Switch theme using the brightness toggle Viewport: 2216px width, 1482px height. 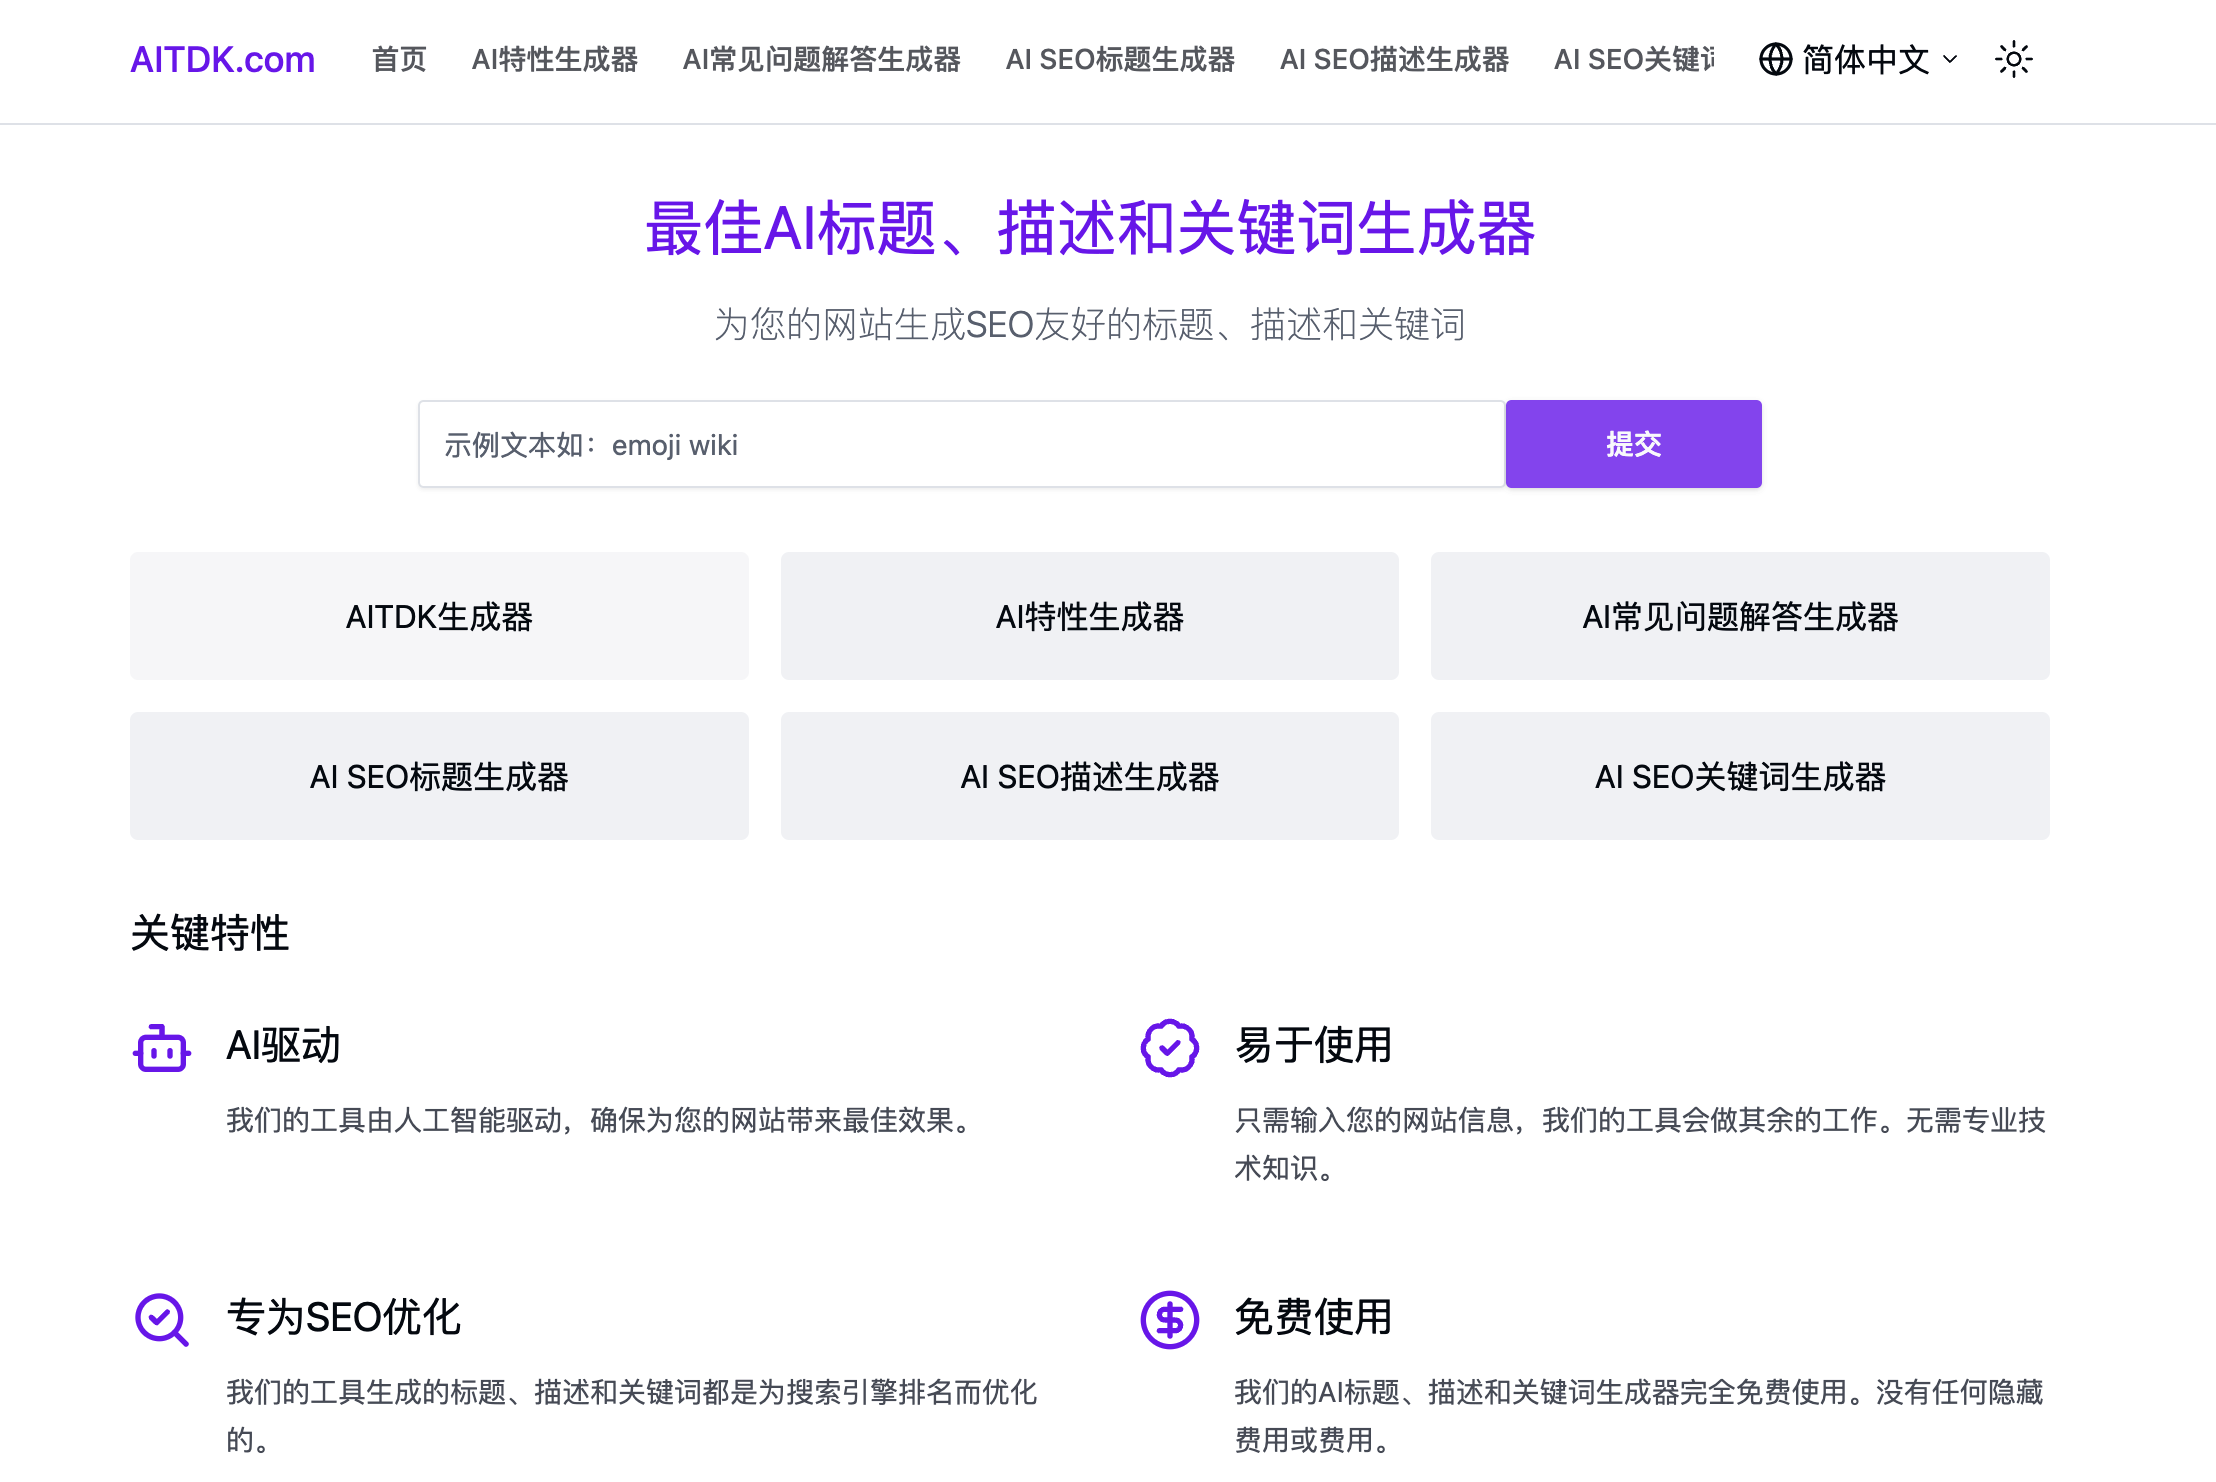point(2013,60)
